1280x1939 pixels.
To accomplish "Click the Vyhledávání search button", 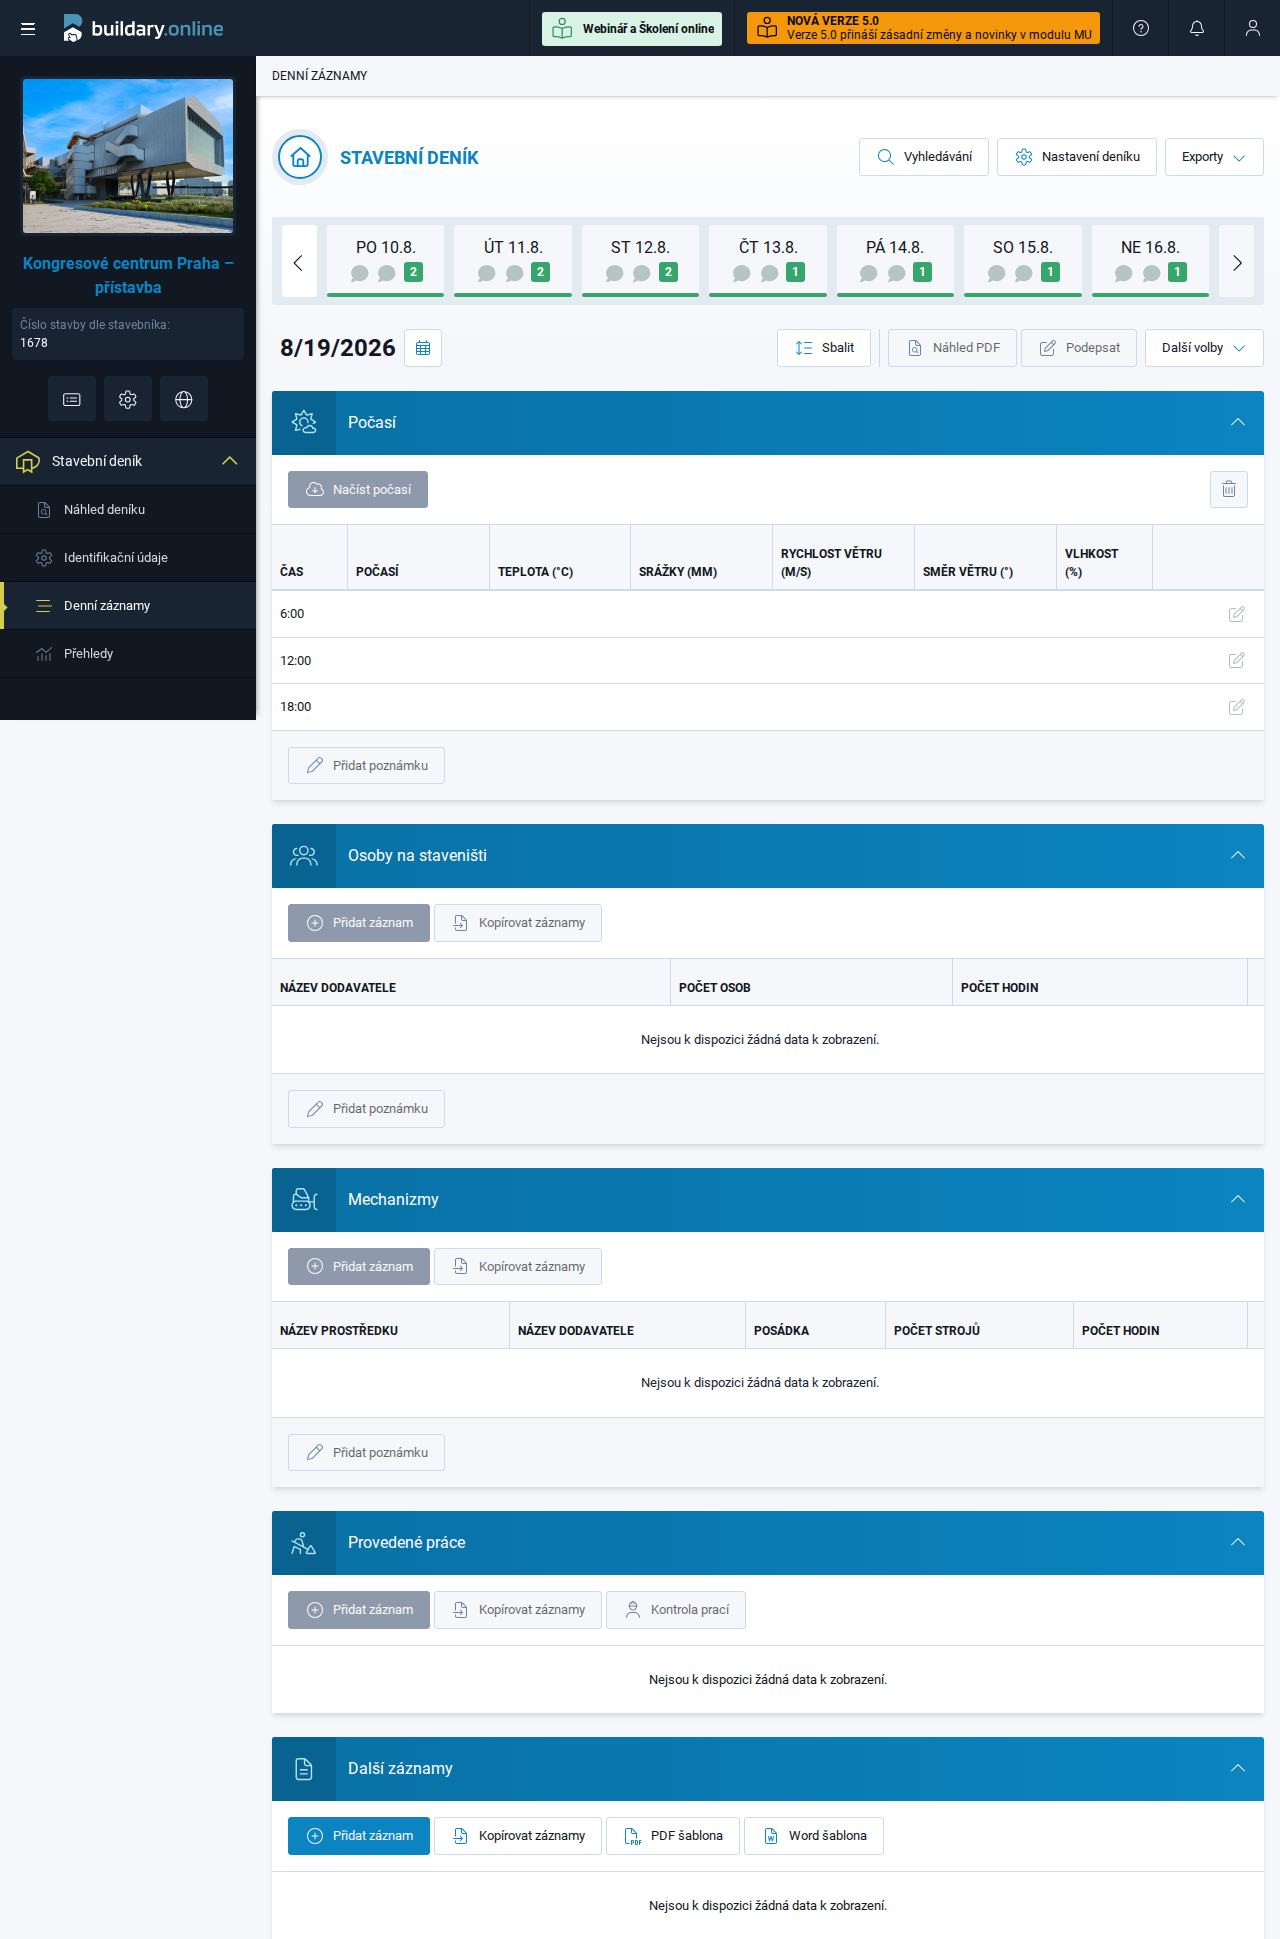I will coord(924,157).
